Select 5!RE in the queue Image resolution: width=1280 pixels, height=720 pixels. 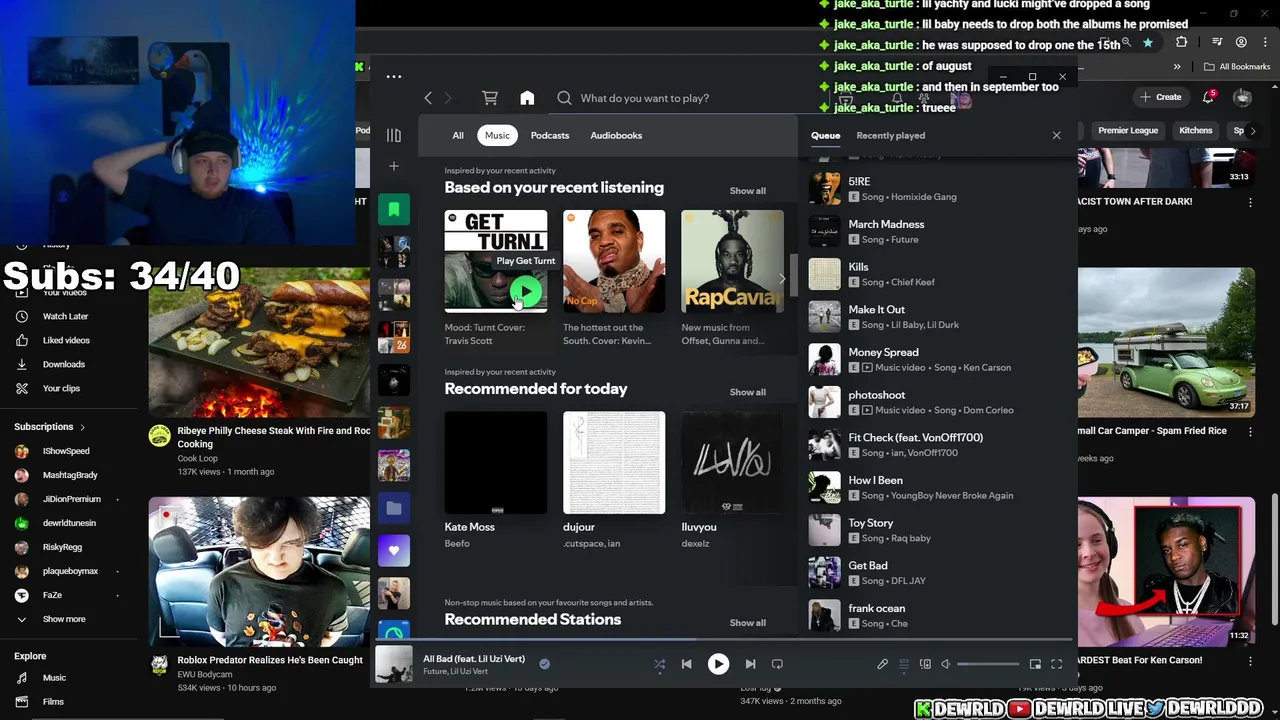click(x=935, y=188)
